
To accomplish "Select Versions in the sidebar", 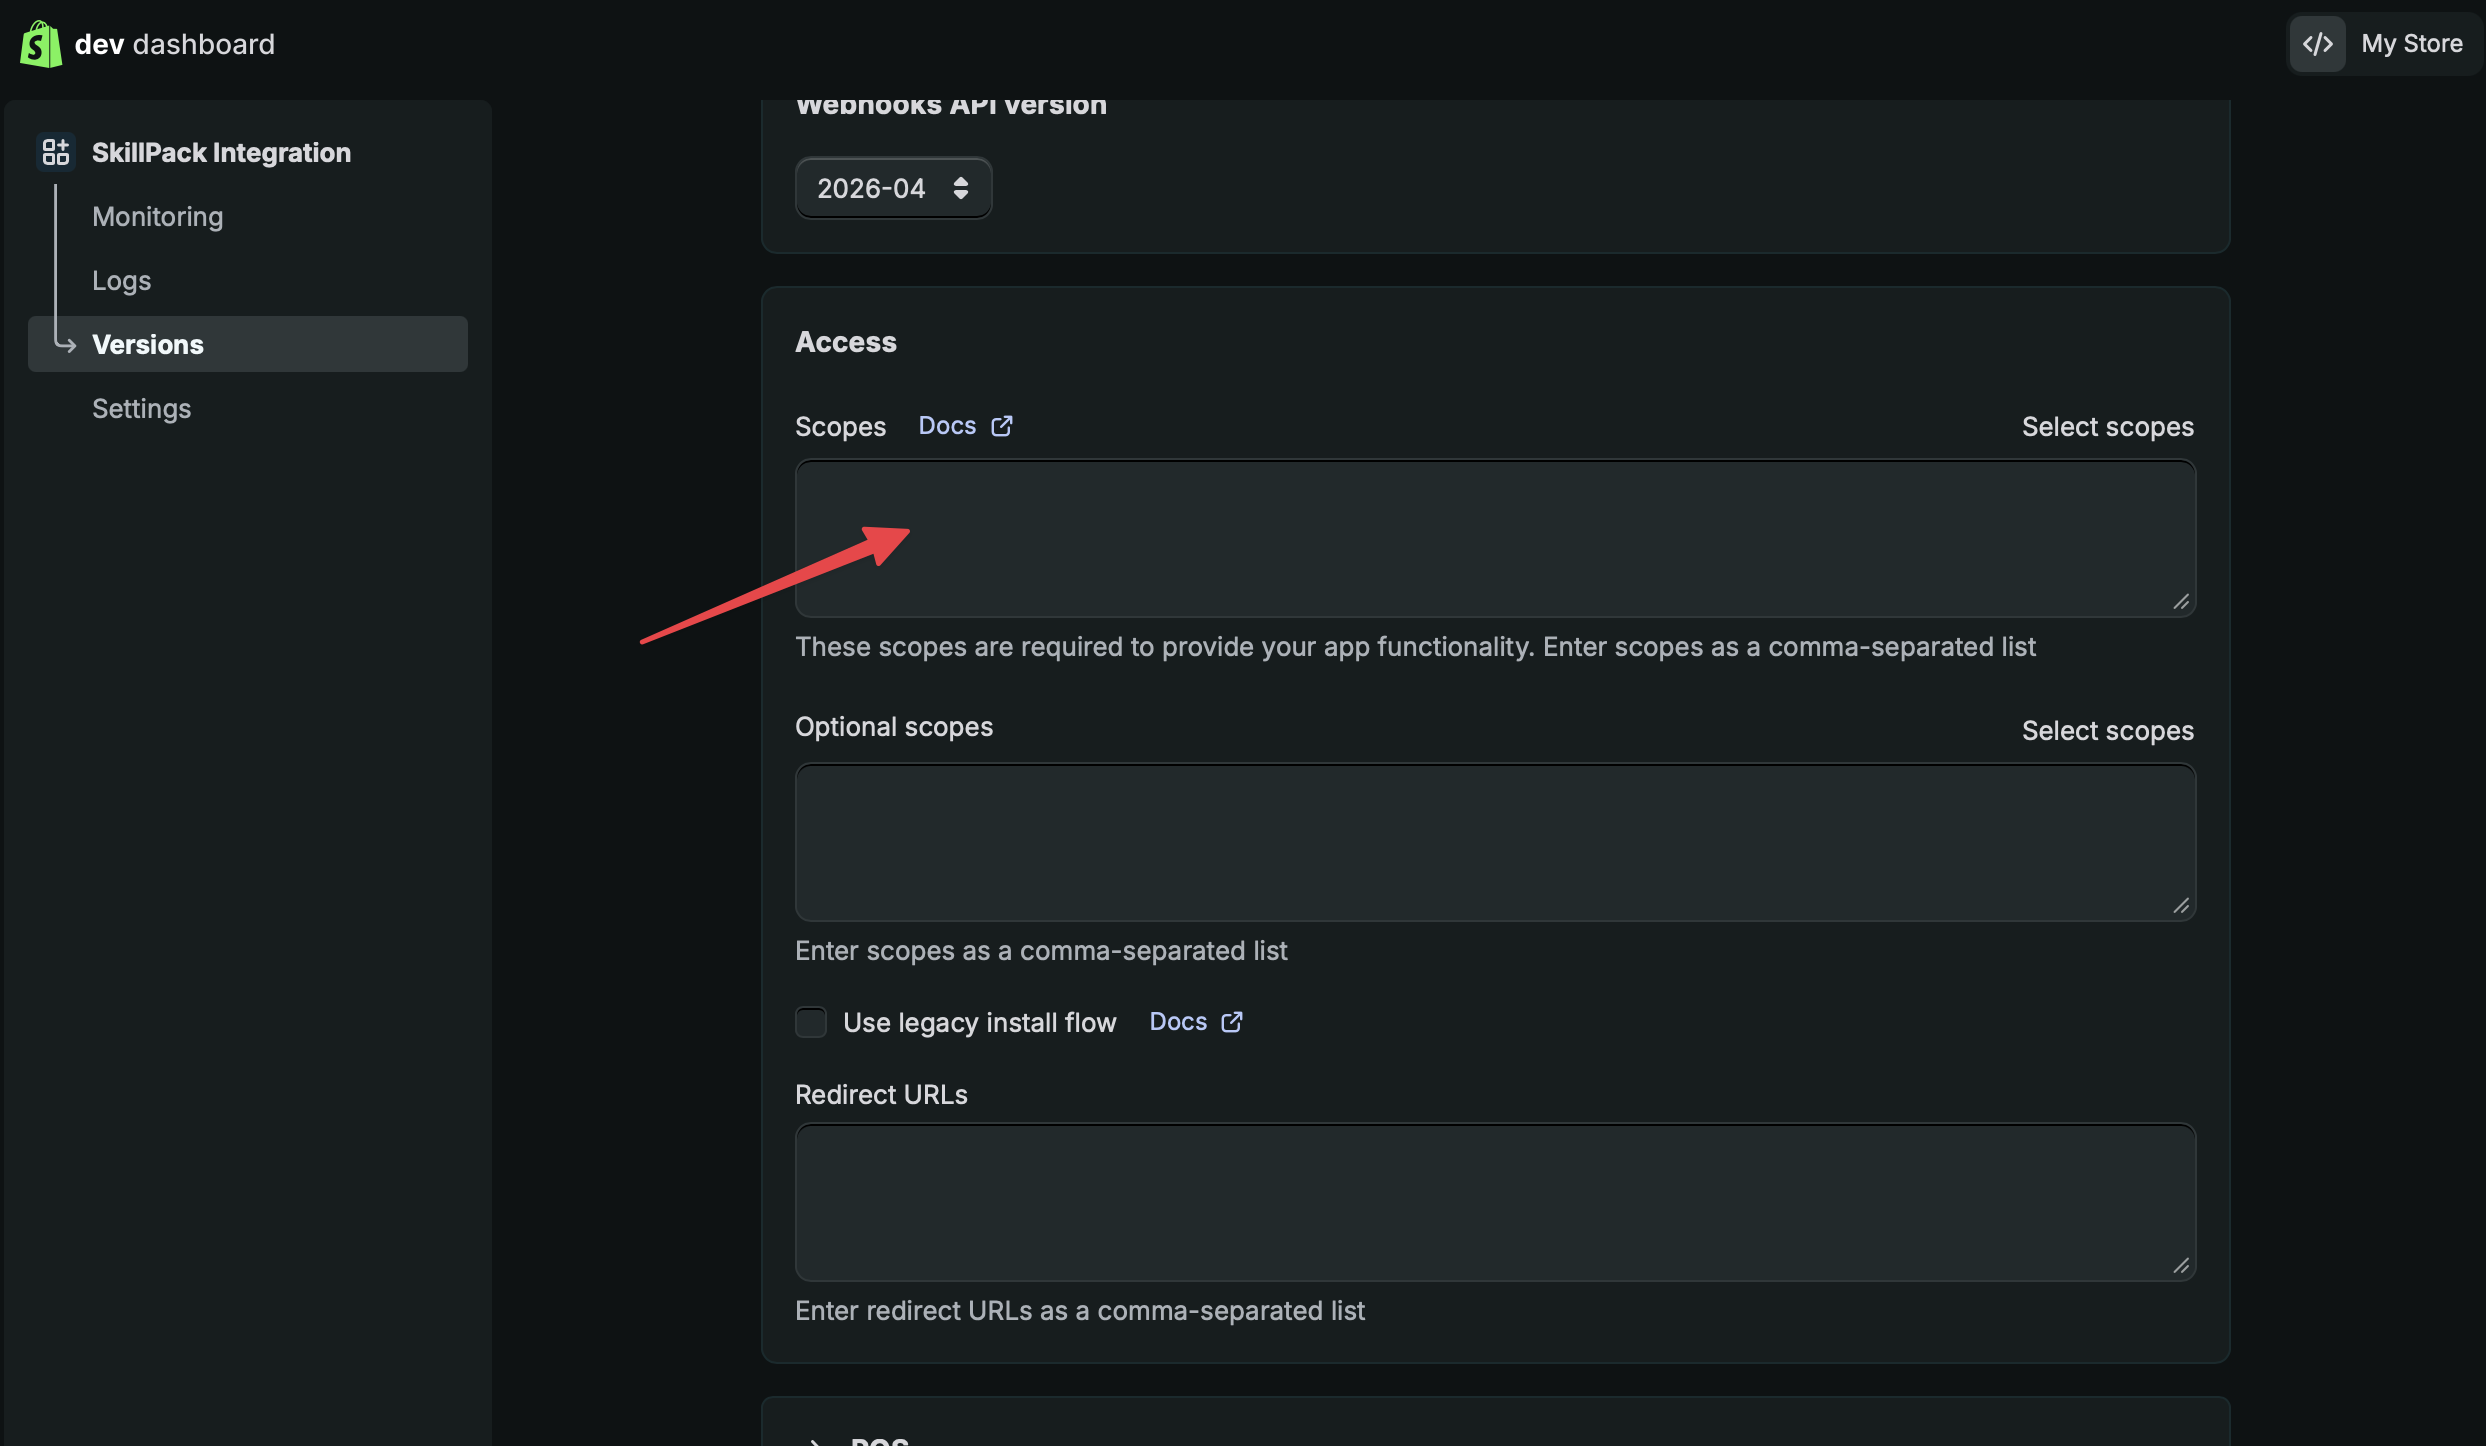I will [248, 344].
